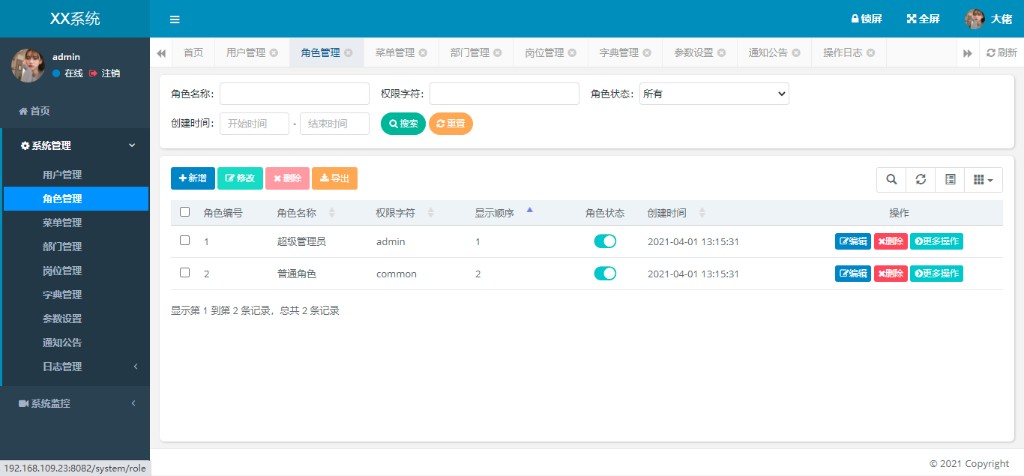Click 删除 for the admin row
The height and width of the screenshot is (476, 1024).
[891, 242]
